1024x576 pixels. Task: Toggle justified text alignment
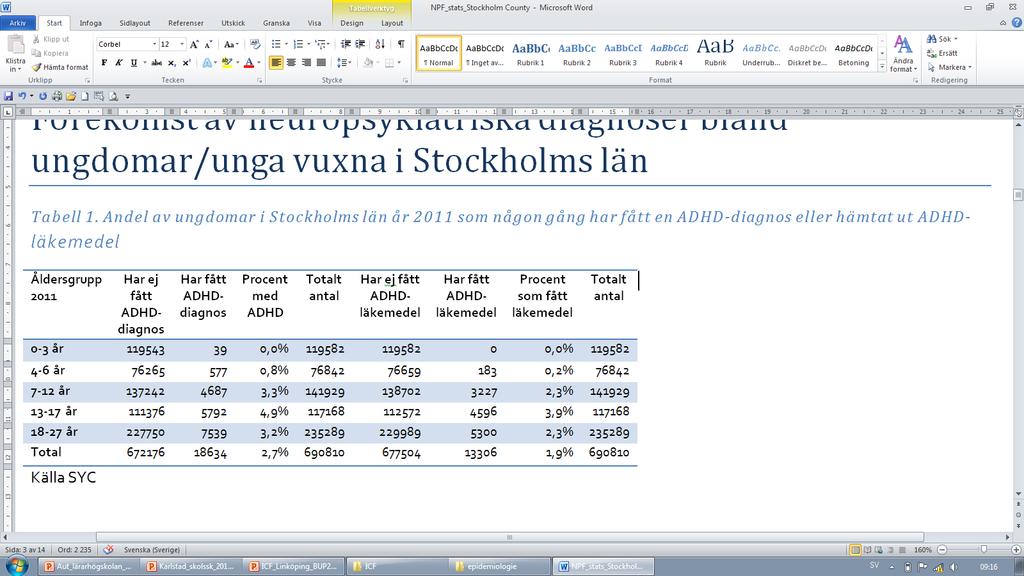[x=321, y=63]
